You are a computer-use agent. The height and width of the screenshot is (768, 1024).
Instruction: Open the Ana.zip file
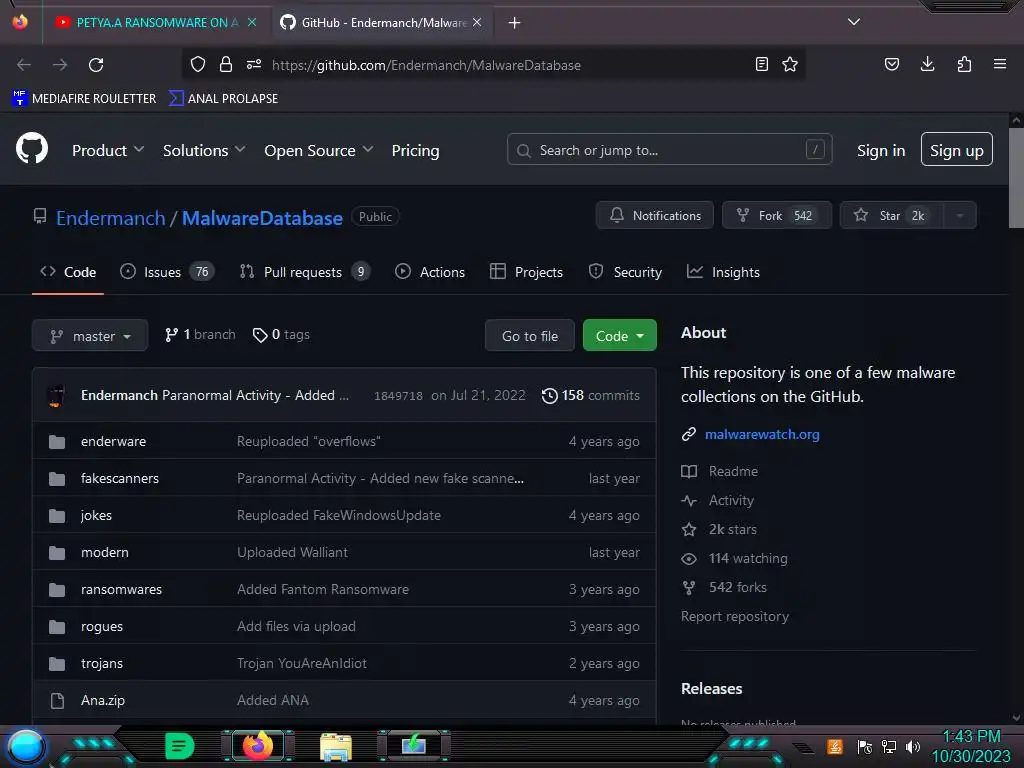(x=103, y=700)
